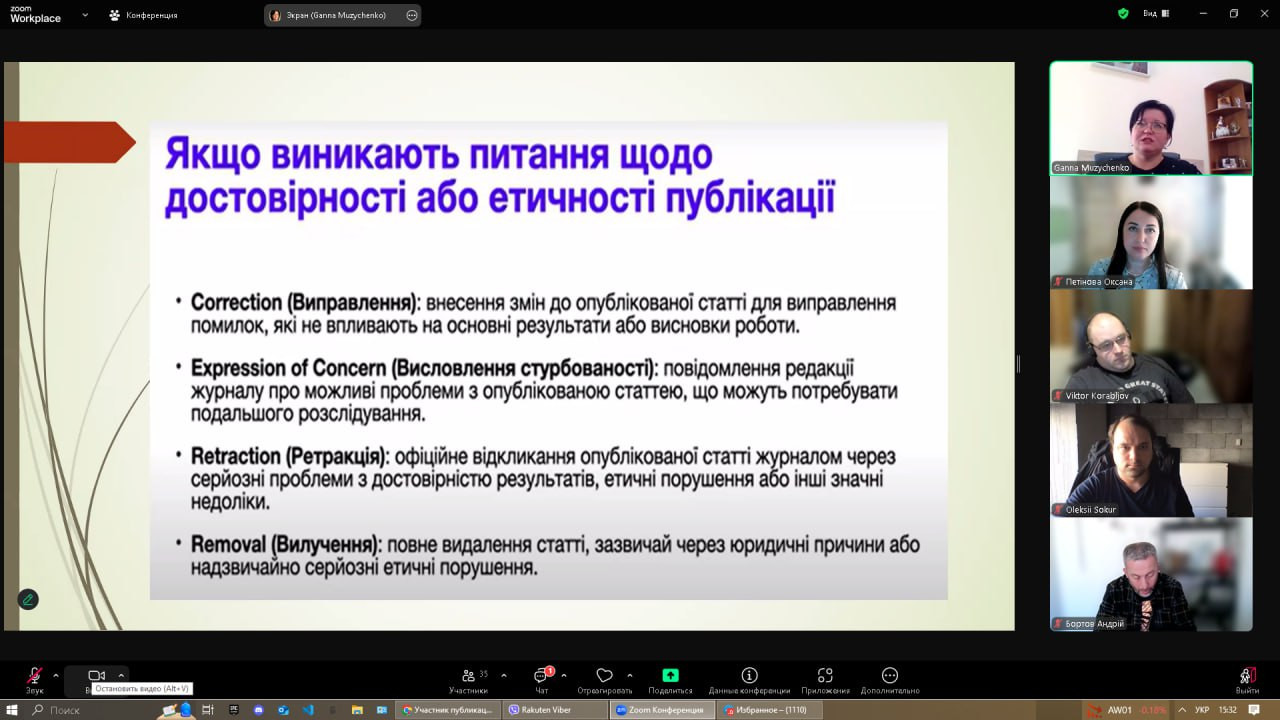Open Visual Studio Code from the taskbar
The width and height of the screenshot is (1280, 720).
(308, 709)
